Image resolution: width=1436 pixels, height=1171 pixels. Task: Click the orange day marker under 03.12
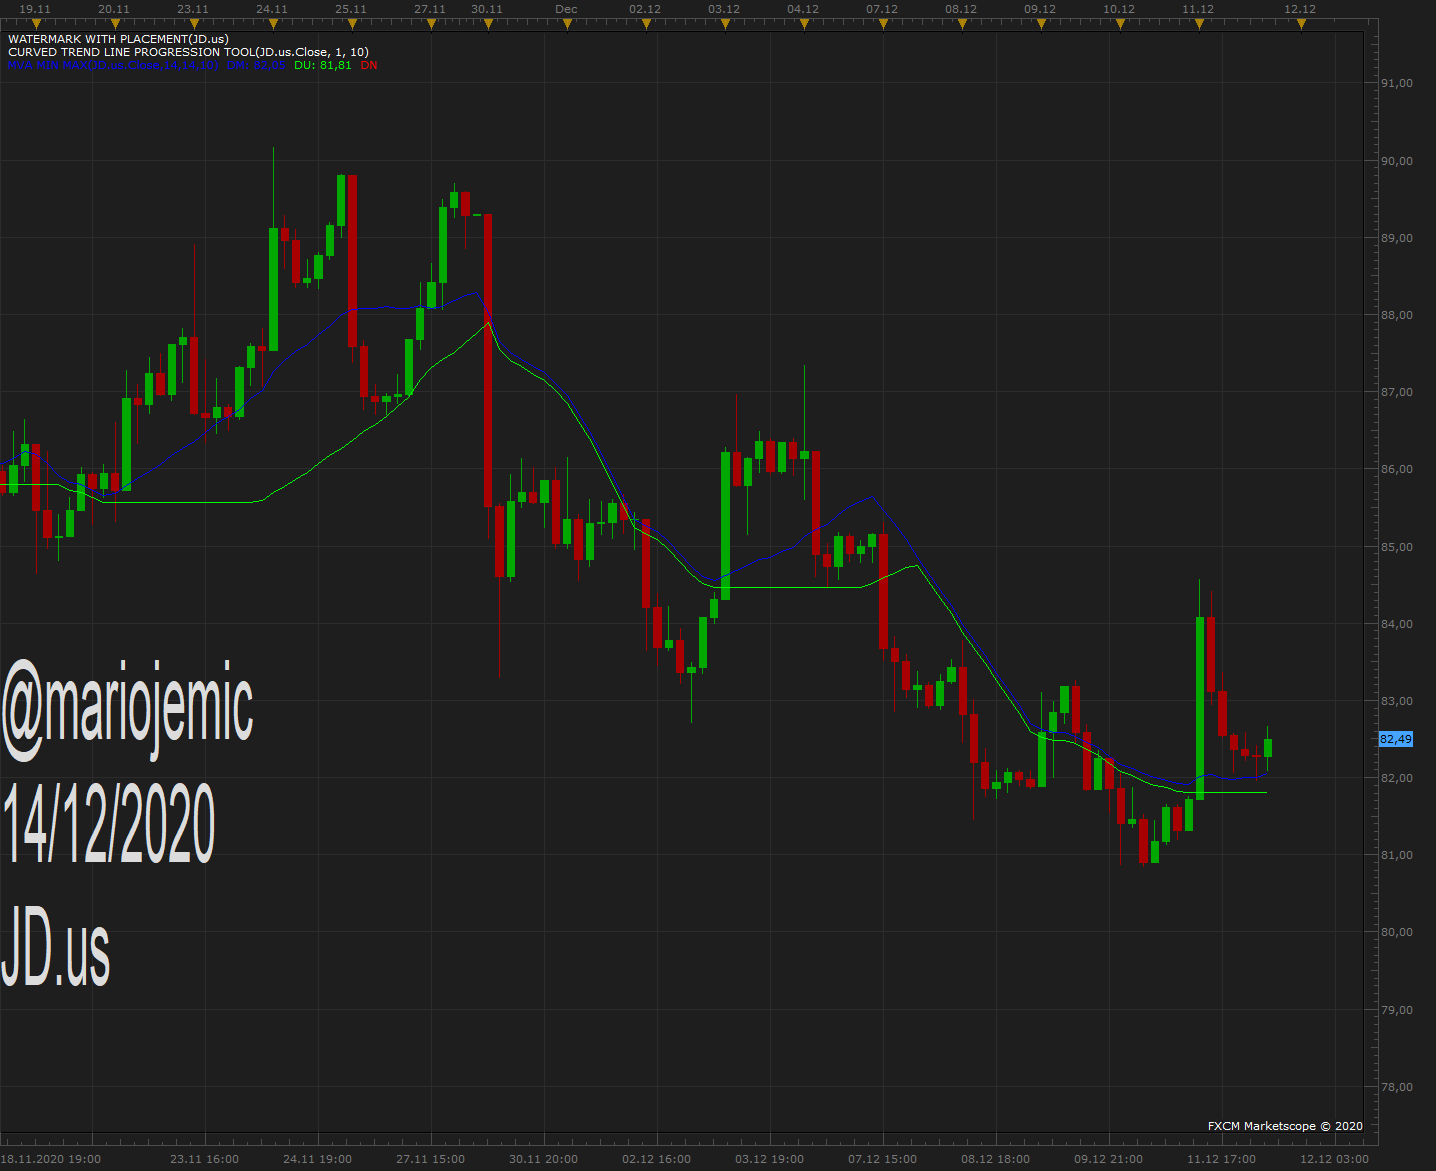[725, 24]
